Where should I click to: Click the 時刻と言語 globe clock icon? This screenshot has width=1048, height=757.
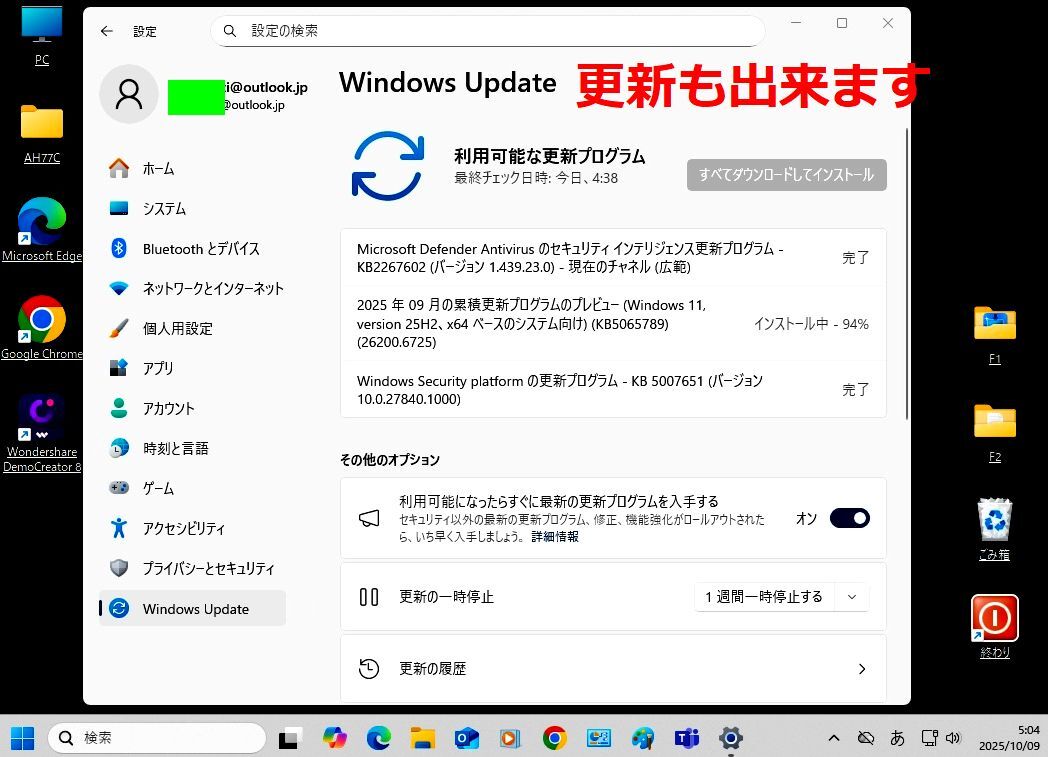(x=119, y=448)
